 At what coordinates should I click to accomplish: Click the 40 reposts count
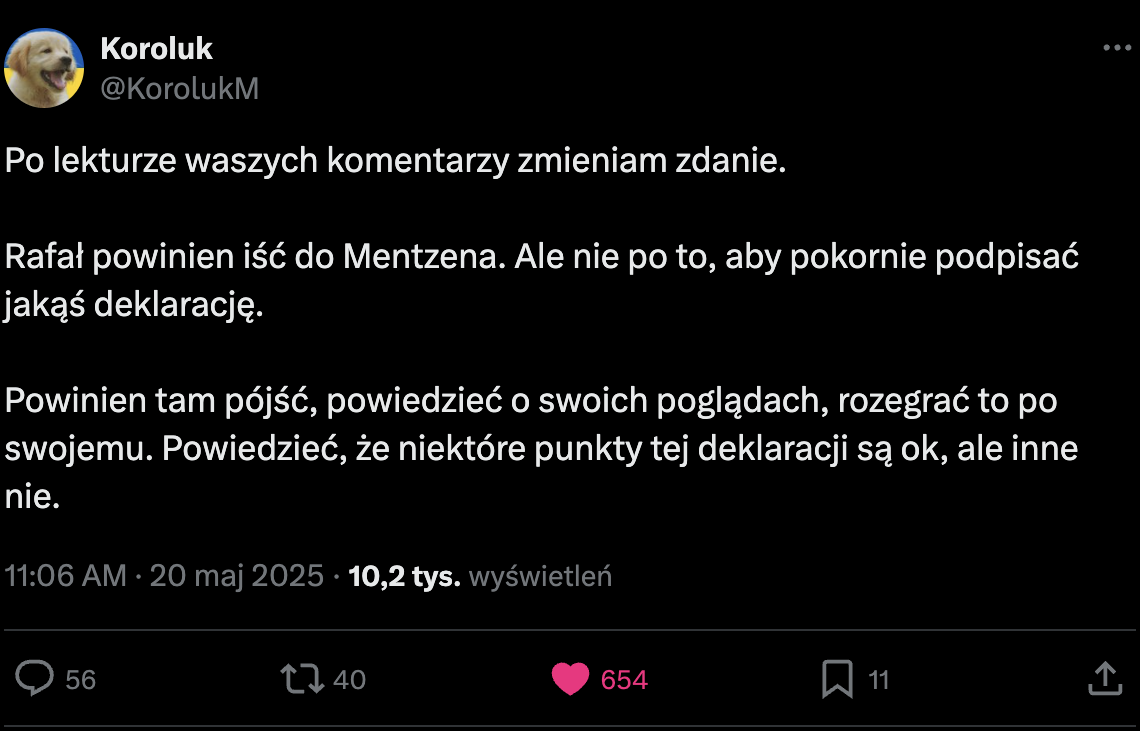coord(349,680)
